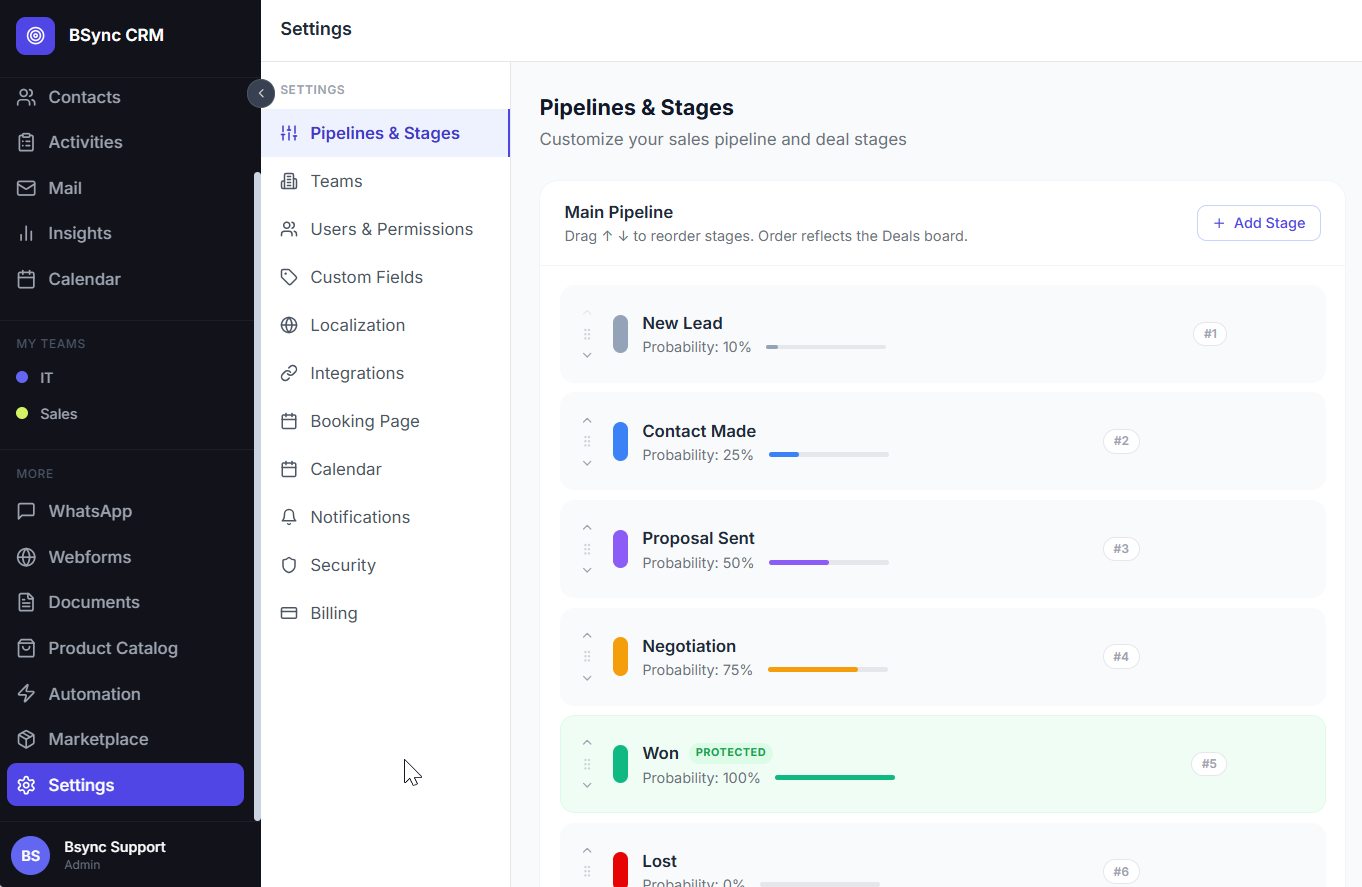Click the purple Proposal Sent color swatch
Viewport: 1362px width, 887px height.
click(620, 549)
